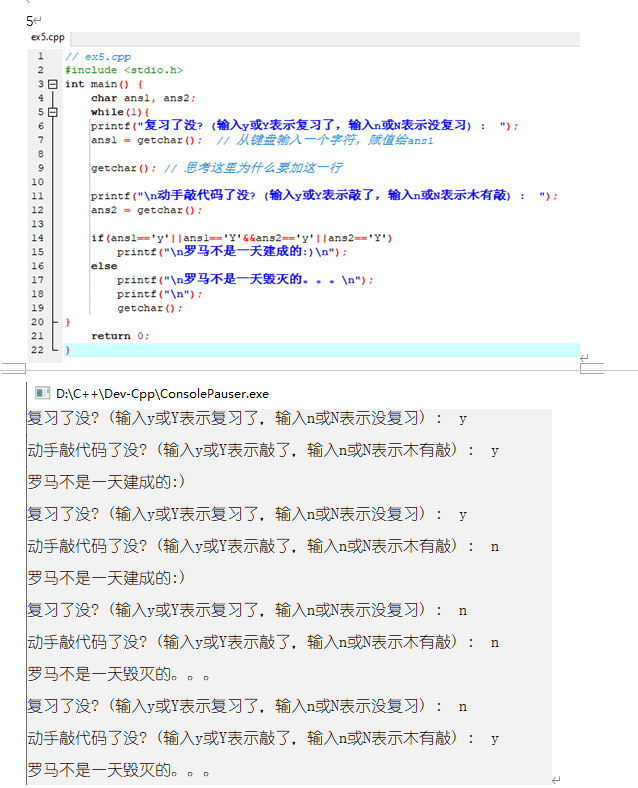Click the printf '罗马不是一天建成的' on line 15

[x=232, y=252]
